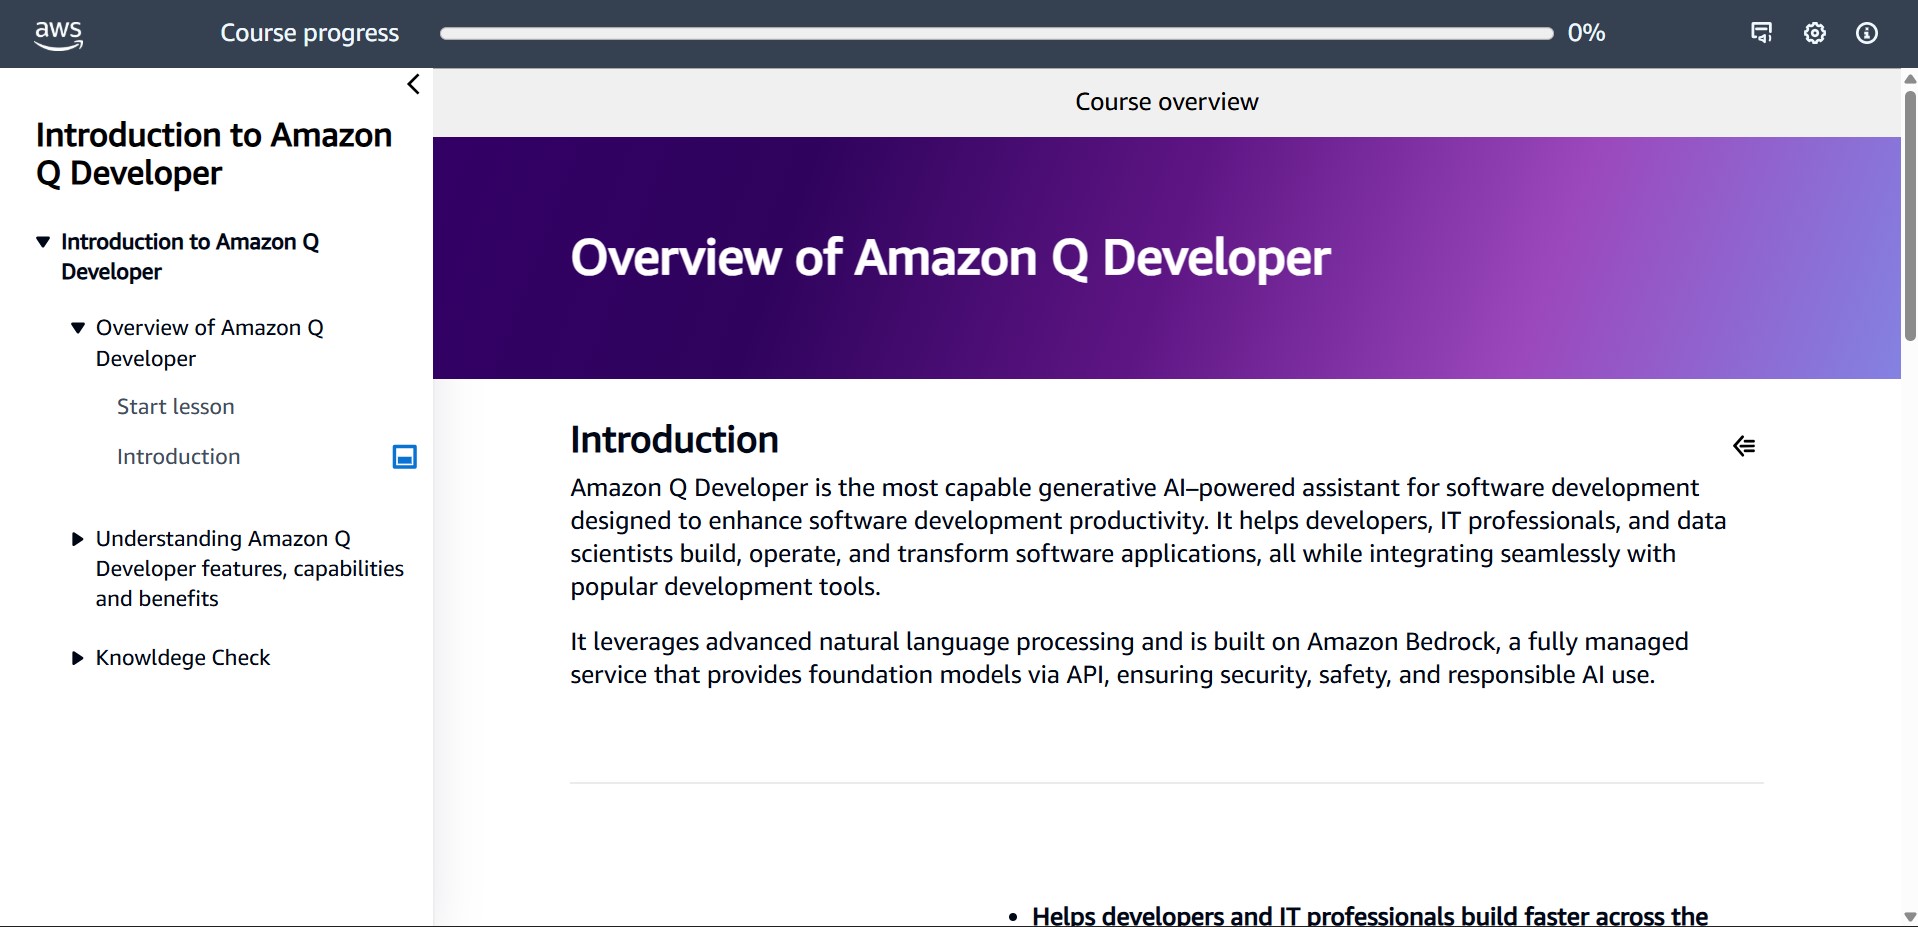Expand Understanding Amazon Q Developer features section
The width and height of the screenshot is (1918, 927).
tap(77, 538)
